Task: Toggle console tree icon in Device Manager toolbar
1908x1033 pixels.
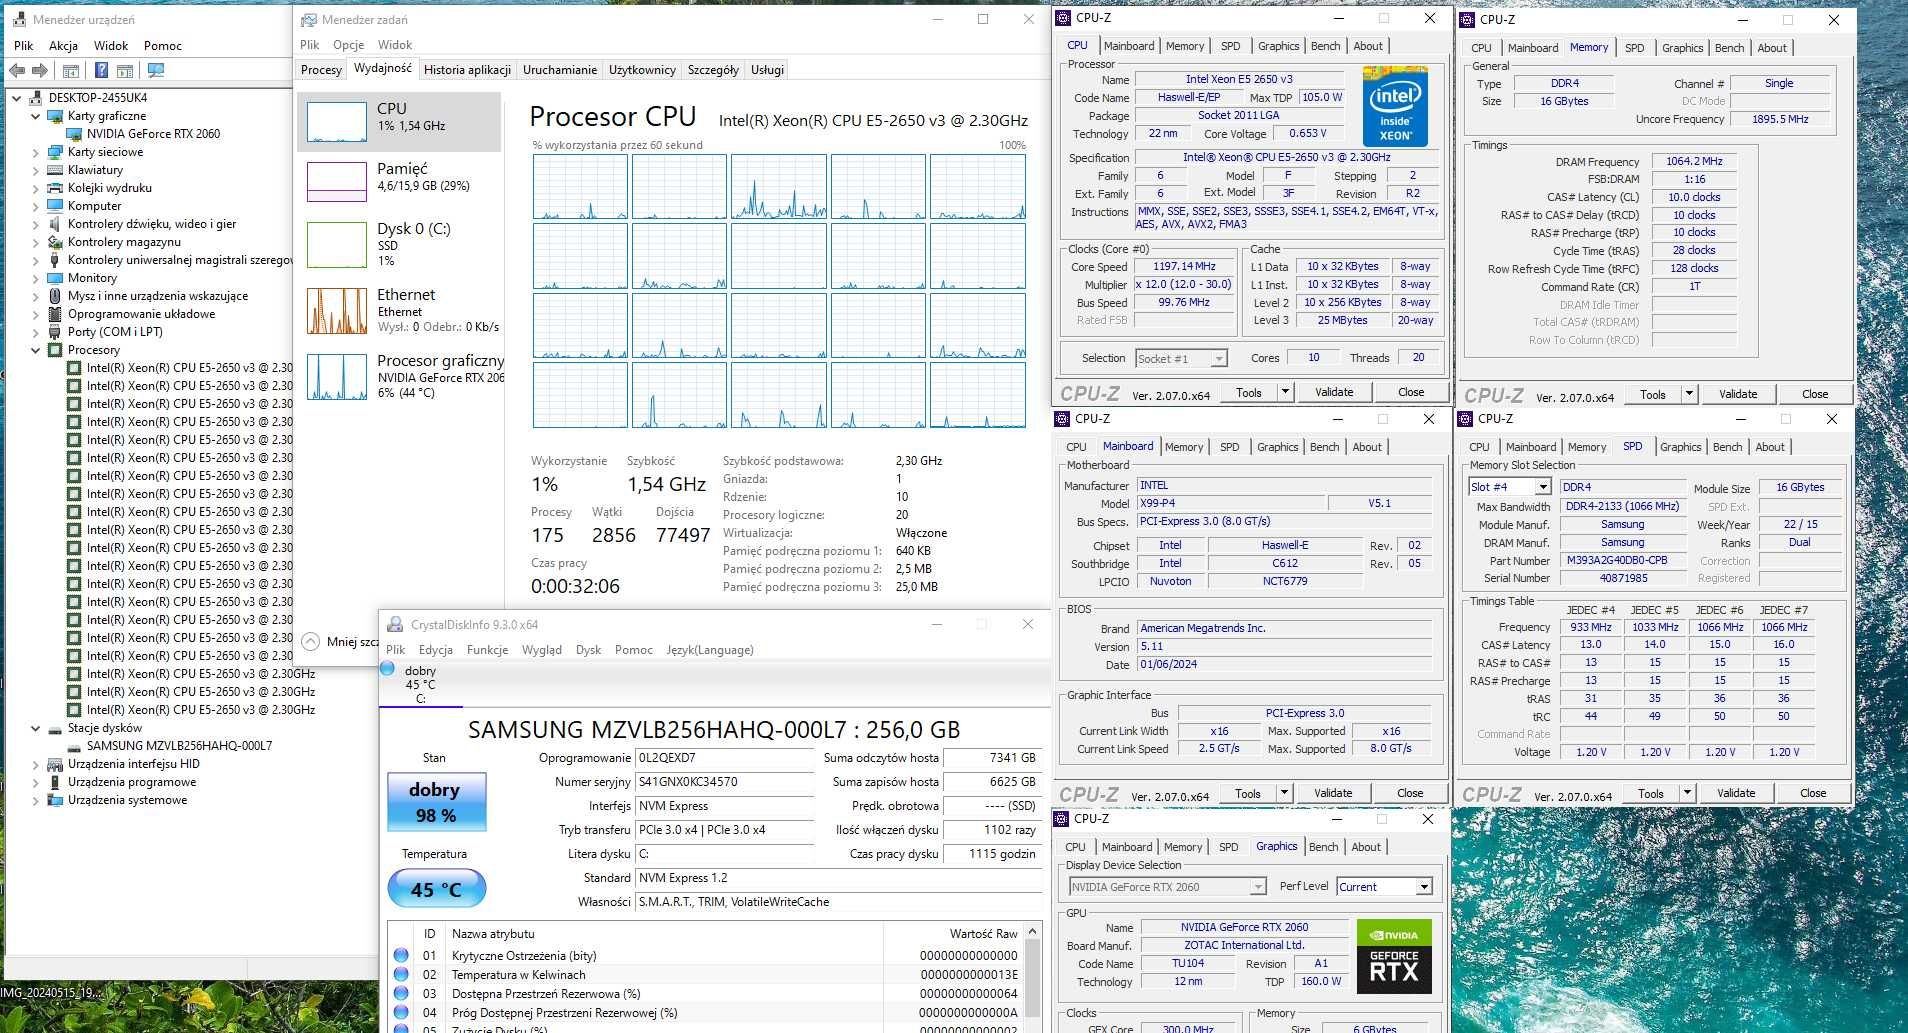Action: 70,71
